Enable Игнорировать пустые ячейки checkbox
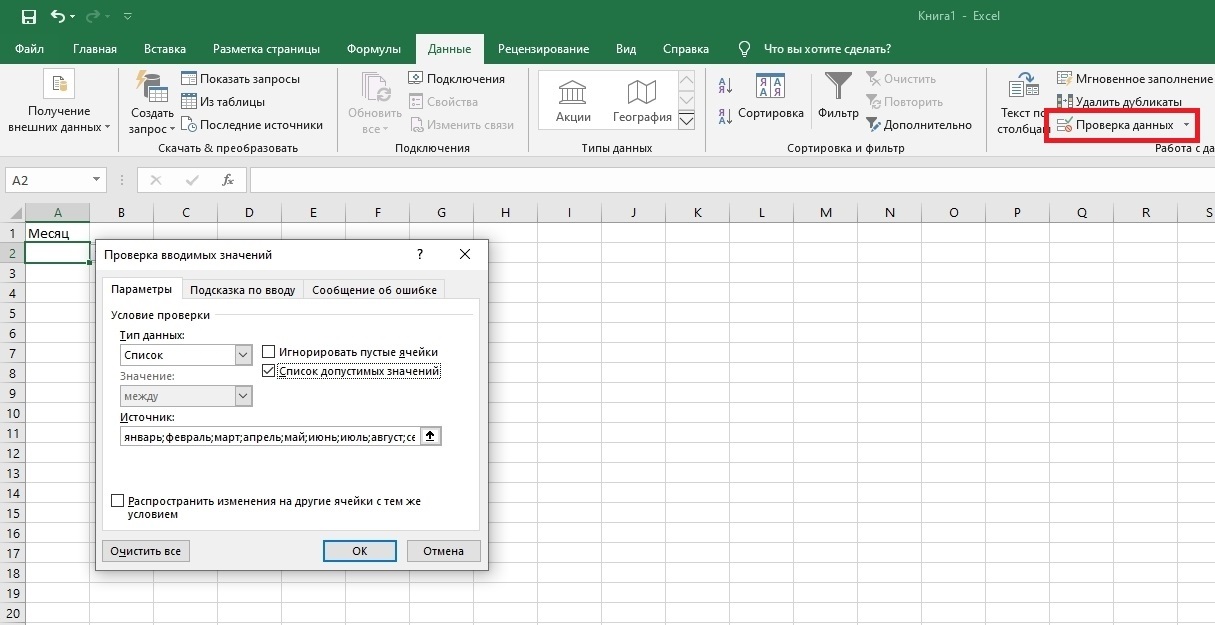 point(269,352)
